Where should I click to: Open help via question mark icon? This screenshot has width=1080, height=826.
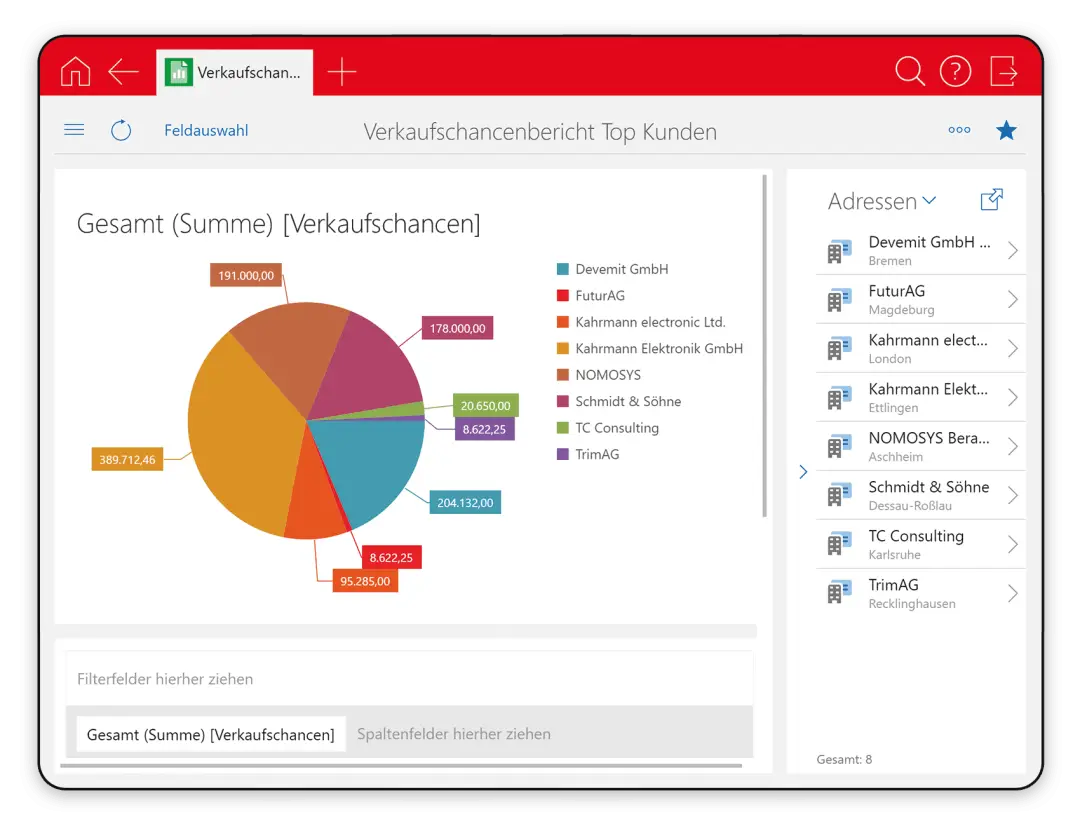tap(955, 72)
